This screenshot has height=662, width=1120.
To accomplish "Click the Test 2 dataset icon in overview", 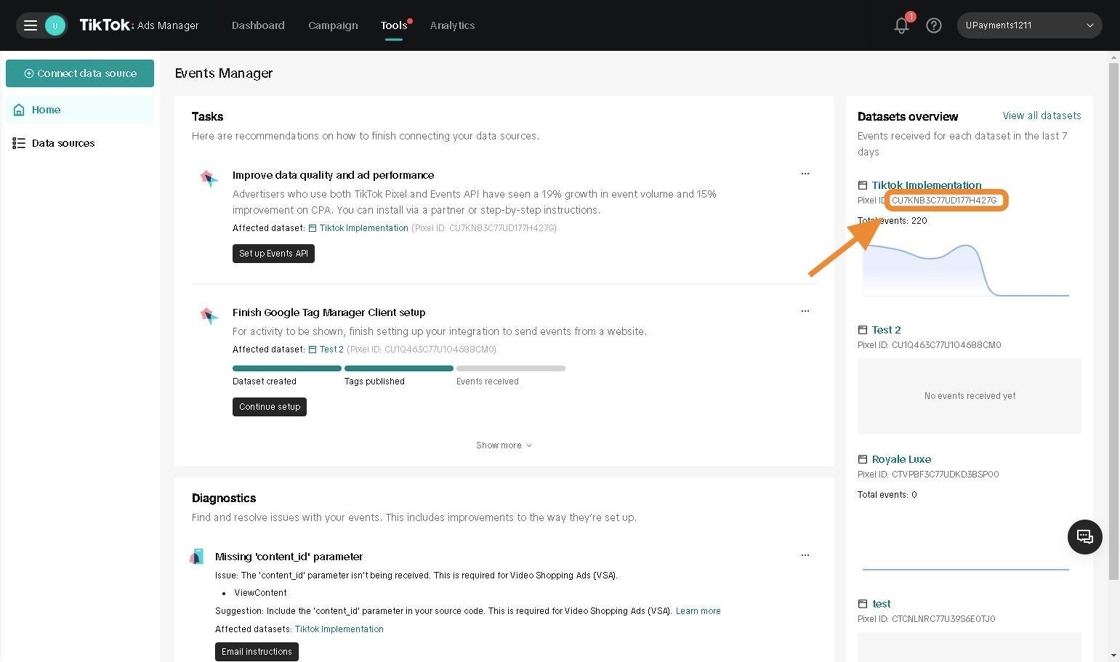I will click(x=862, y=330).
